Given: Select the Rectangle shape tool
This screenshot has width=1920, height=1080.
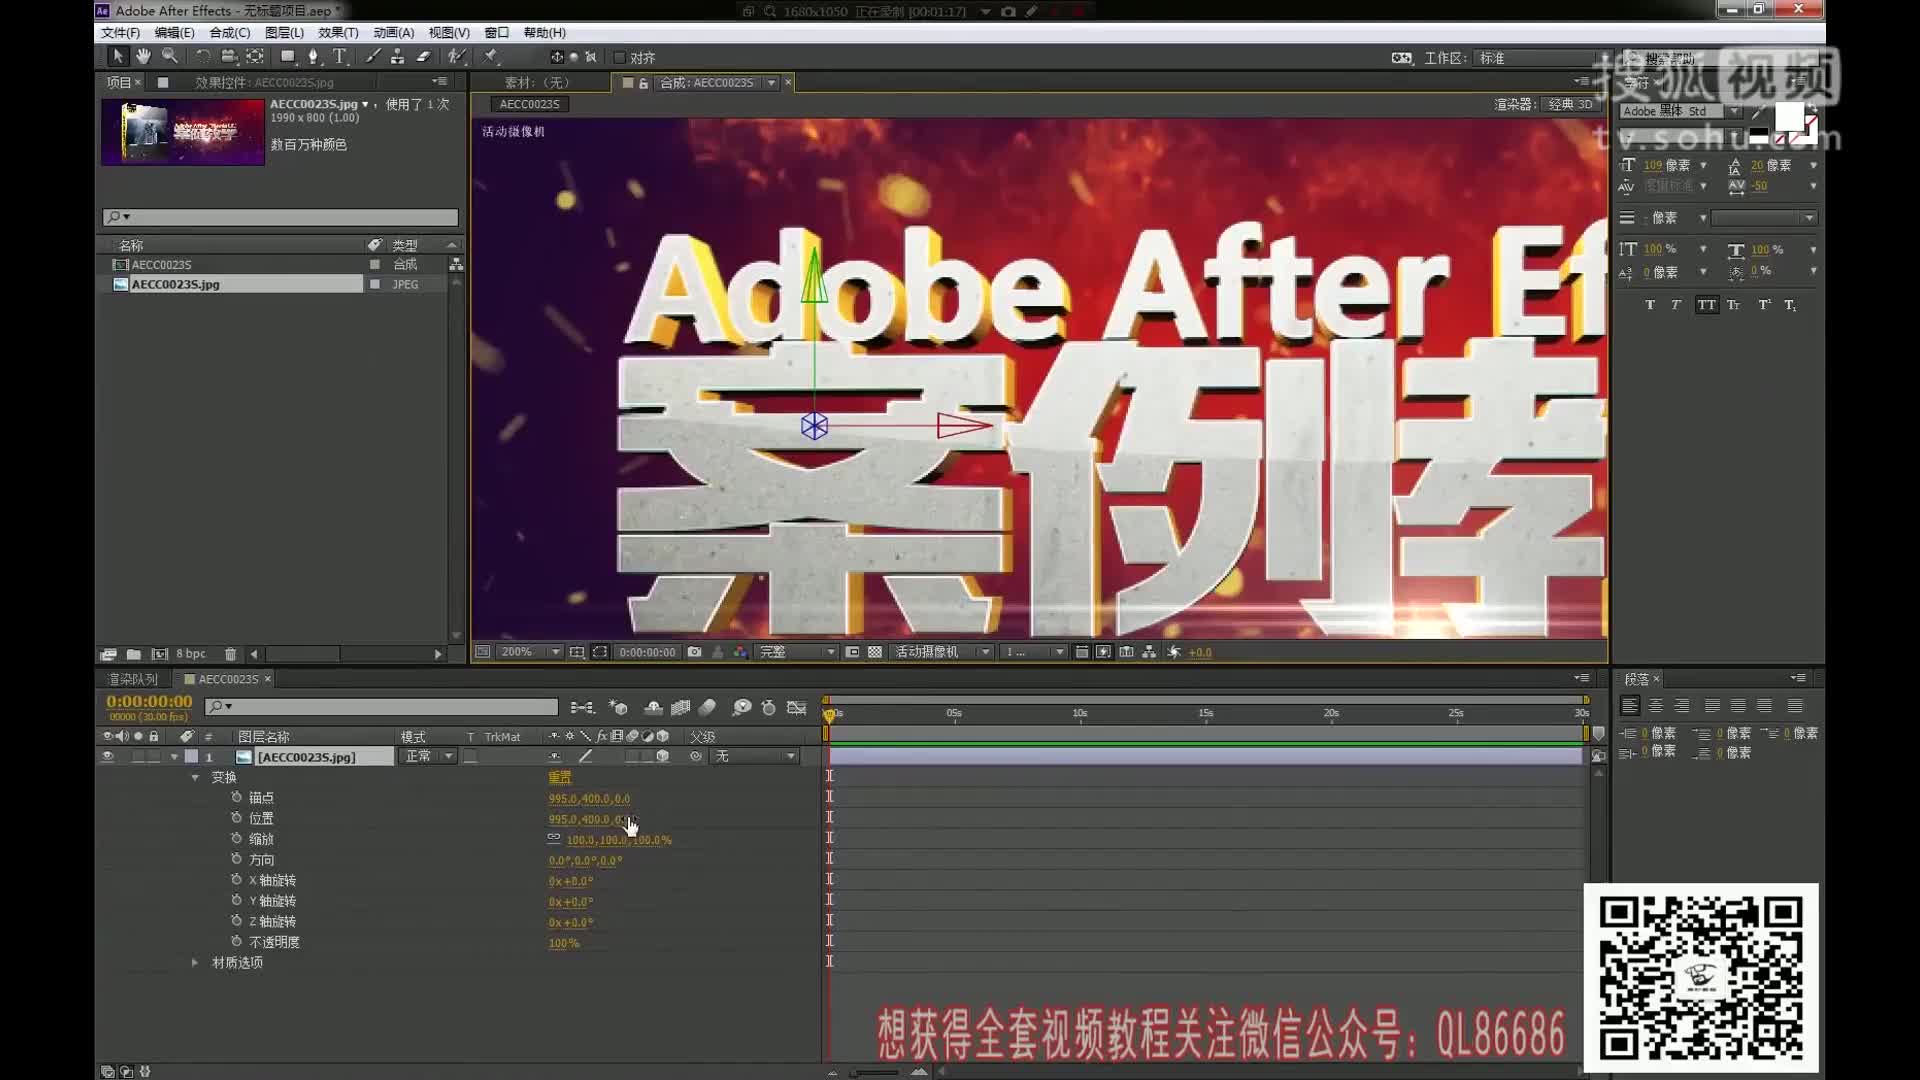Looking at the screenshot, I should coord(288,57).
